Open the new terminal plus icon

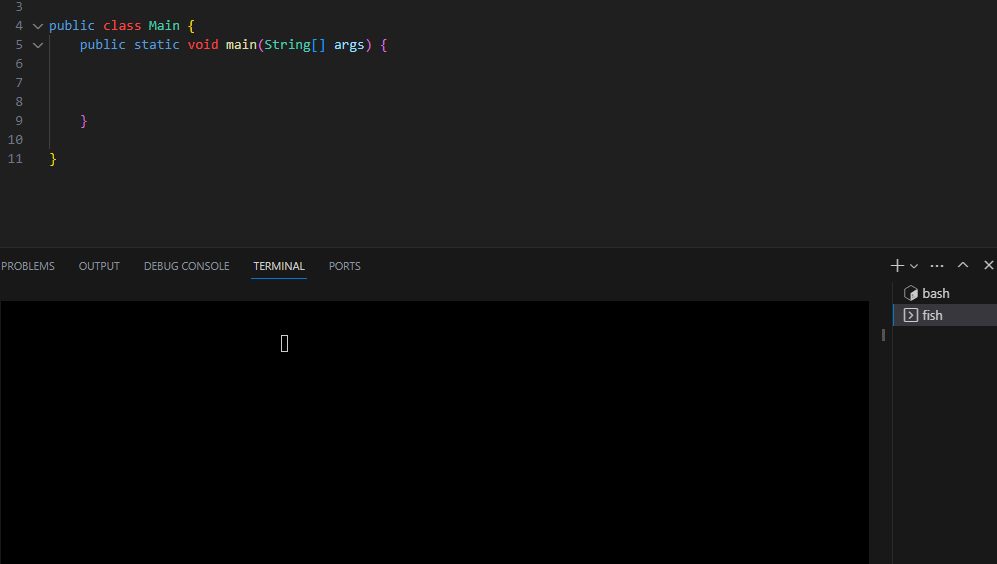(x=897, y=266)
